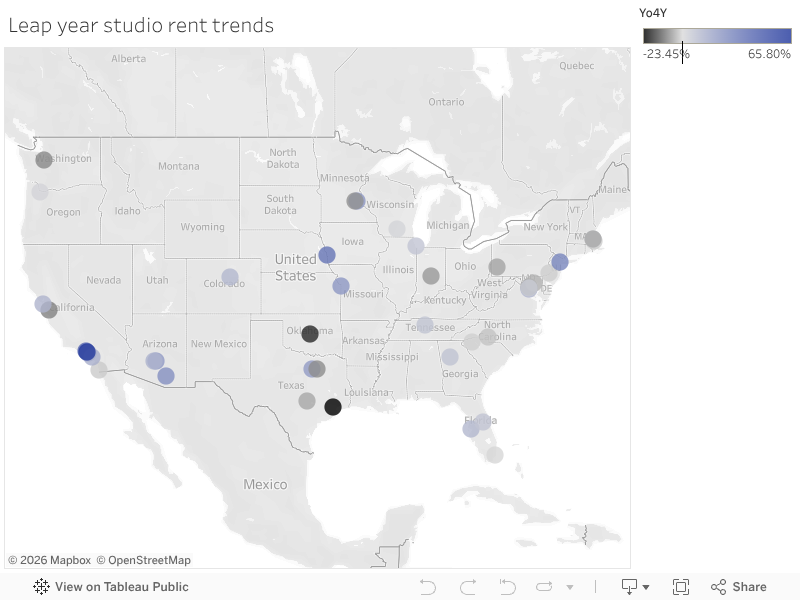Image resolution: width=800 pixels, height=600 pixels.
Task: Expand the replay speed dropdown arrow
Action: click(x=570, y=587)
